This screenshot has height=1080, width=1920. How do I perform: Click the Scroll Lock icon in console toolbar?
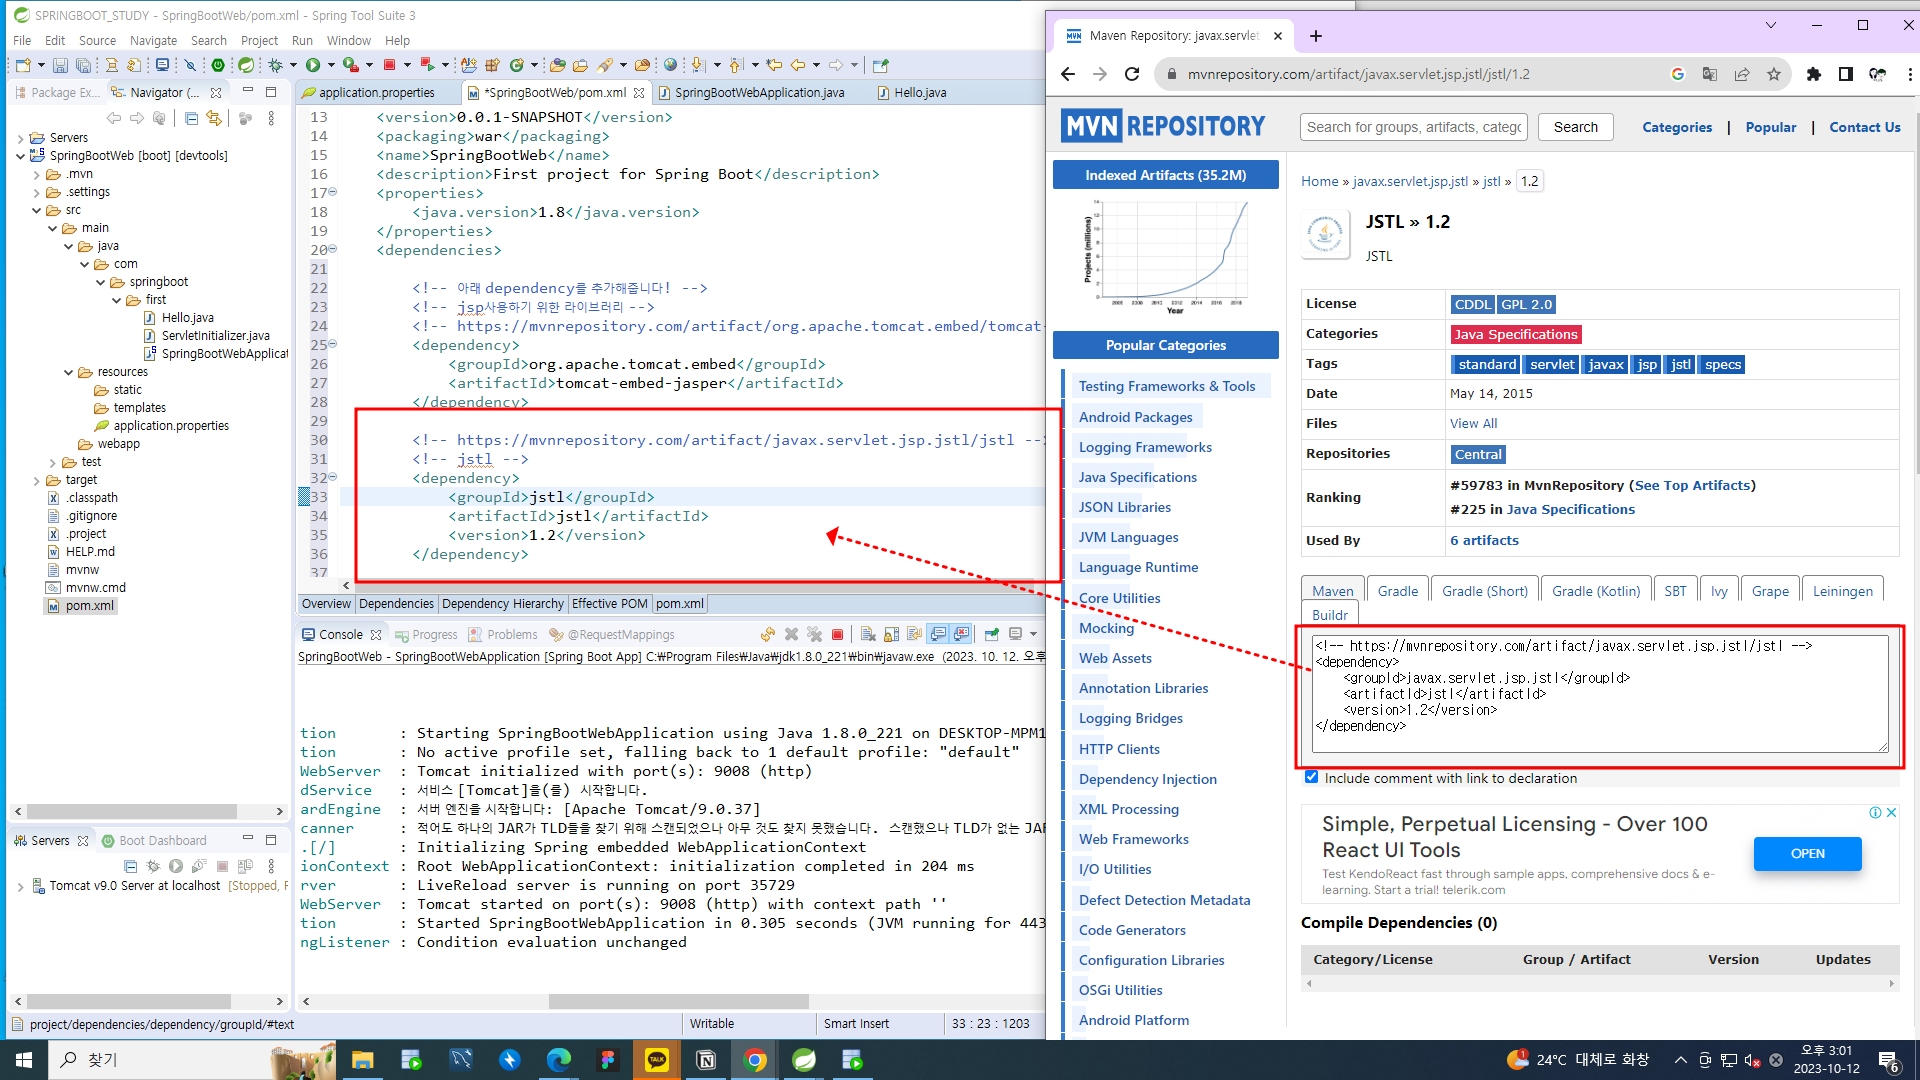(891, 634)
